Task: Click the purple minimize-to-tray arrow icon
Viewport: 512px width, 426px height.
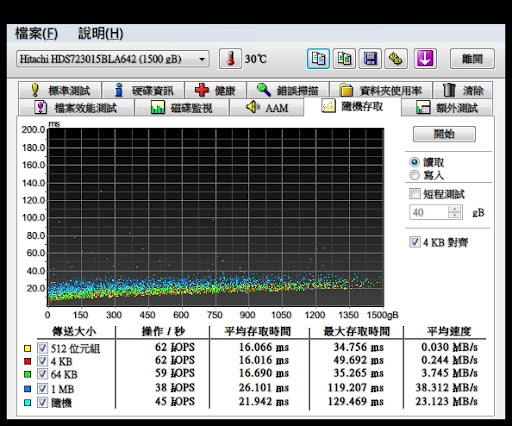Action: (425, 59)
